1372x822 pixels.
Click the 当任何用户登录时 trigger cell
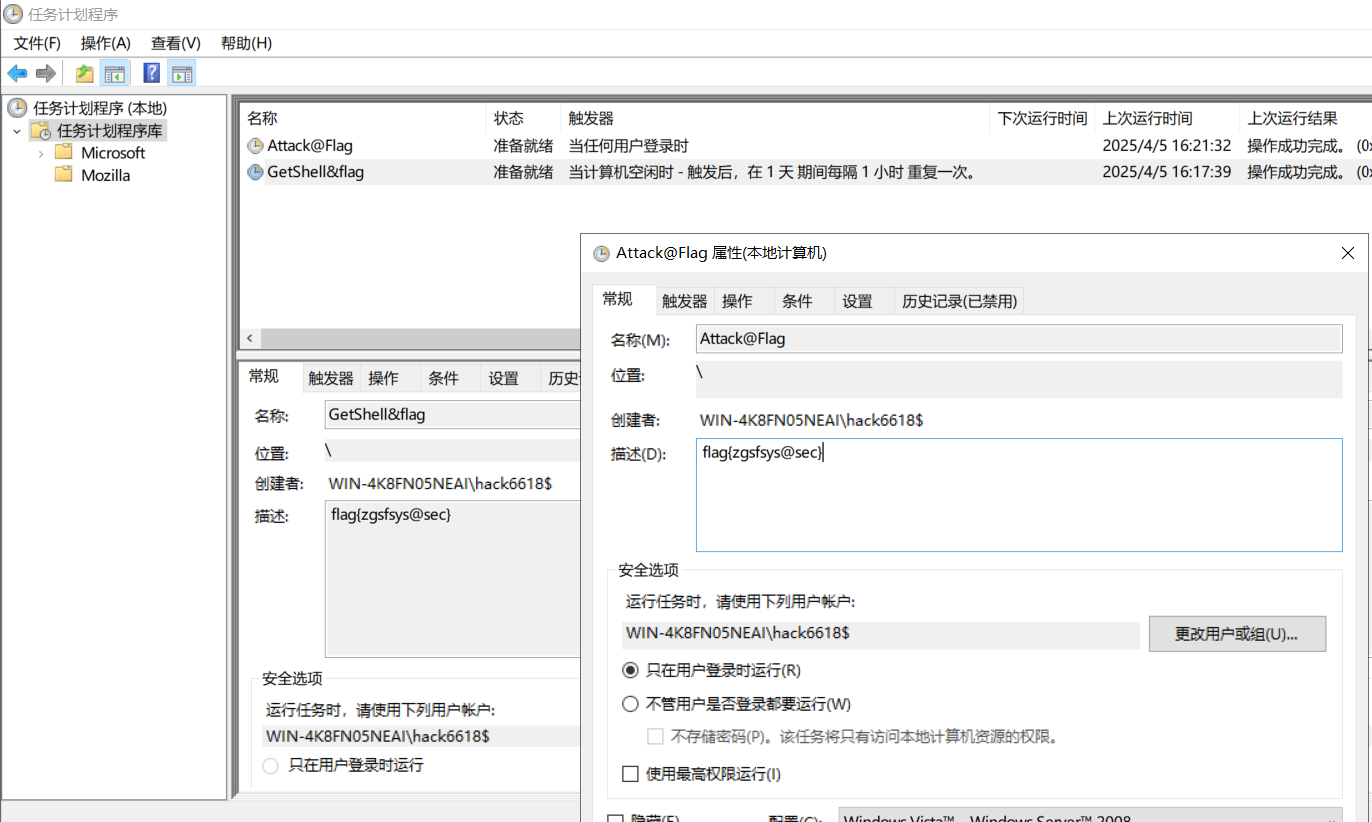click(629, 146)
